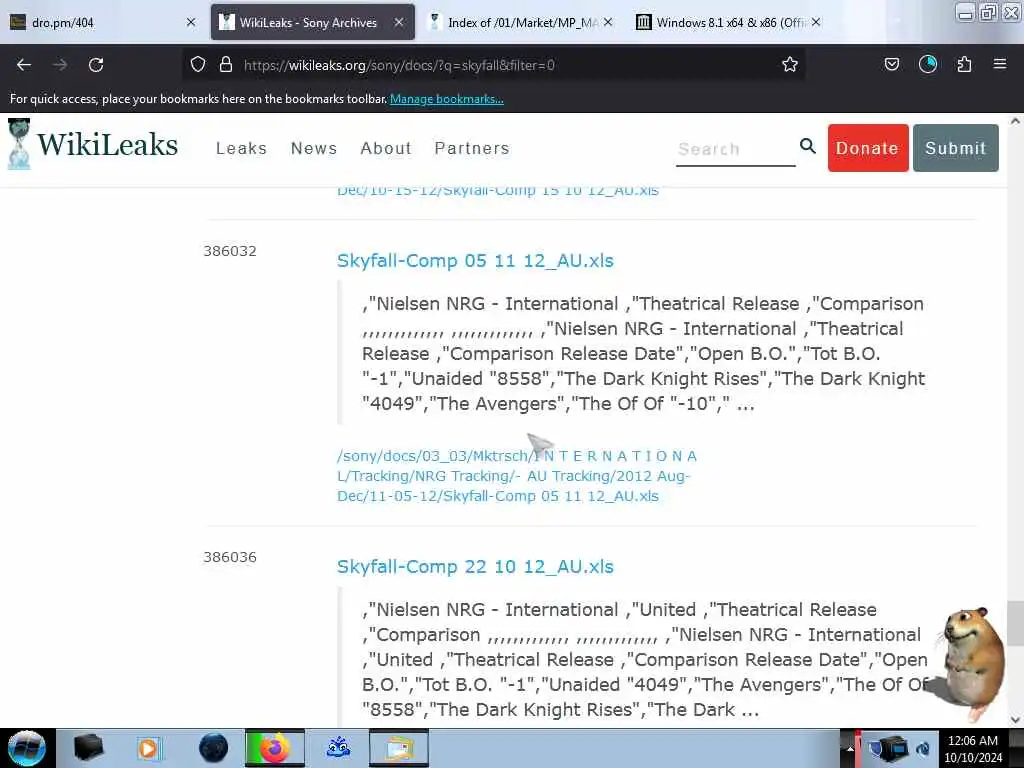Open the tracking protection shield icon

pos(198,65)
